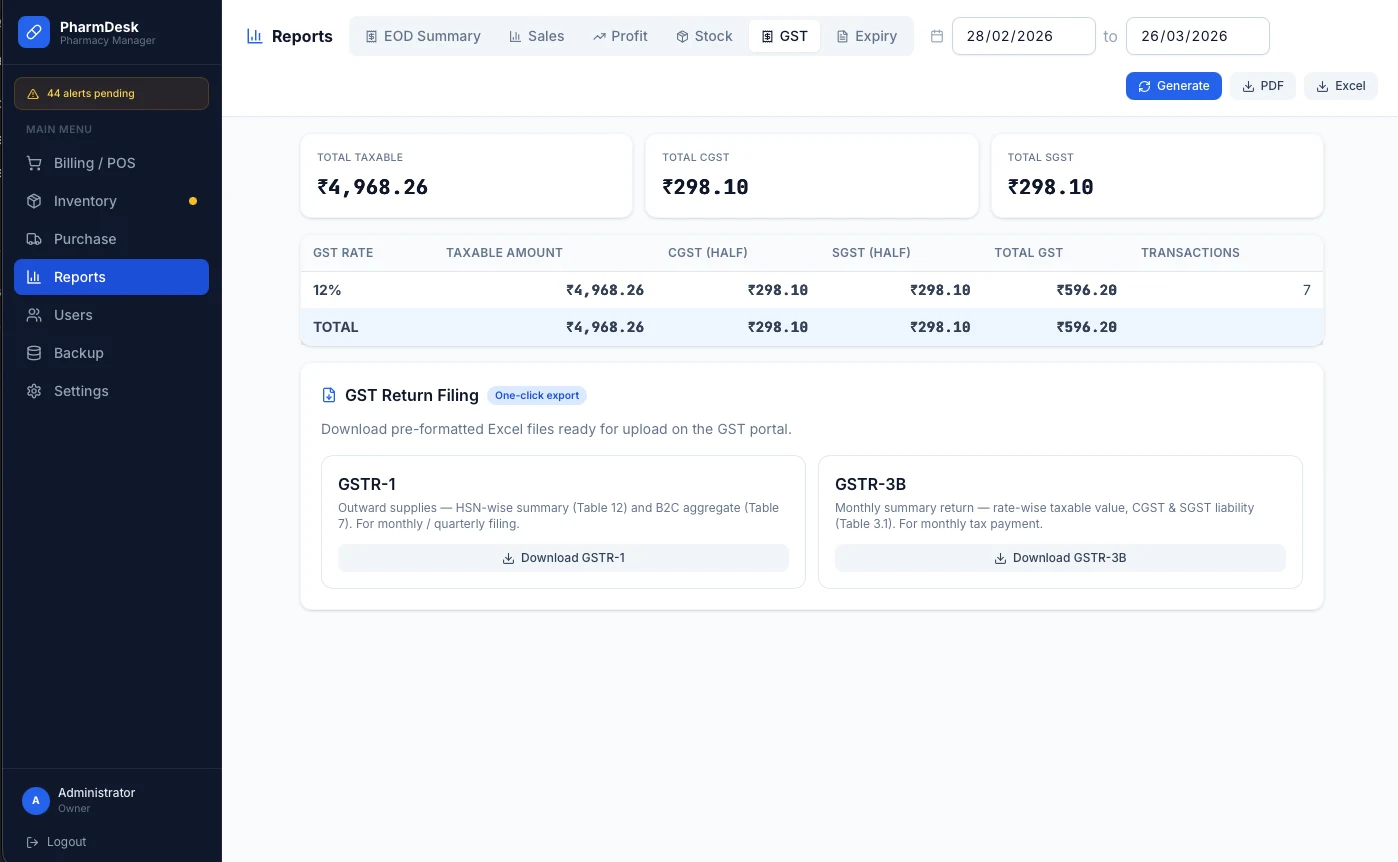This screenshot has height=862, width=1398.
Task: Log out of PharmDesk
Action: tap(56, 842)
